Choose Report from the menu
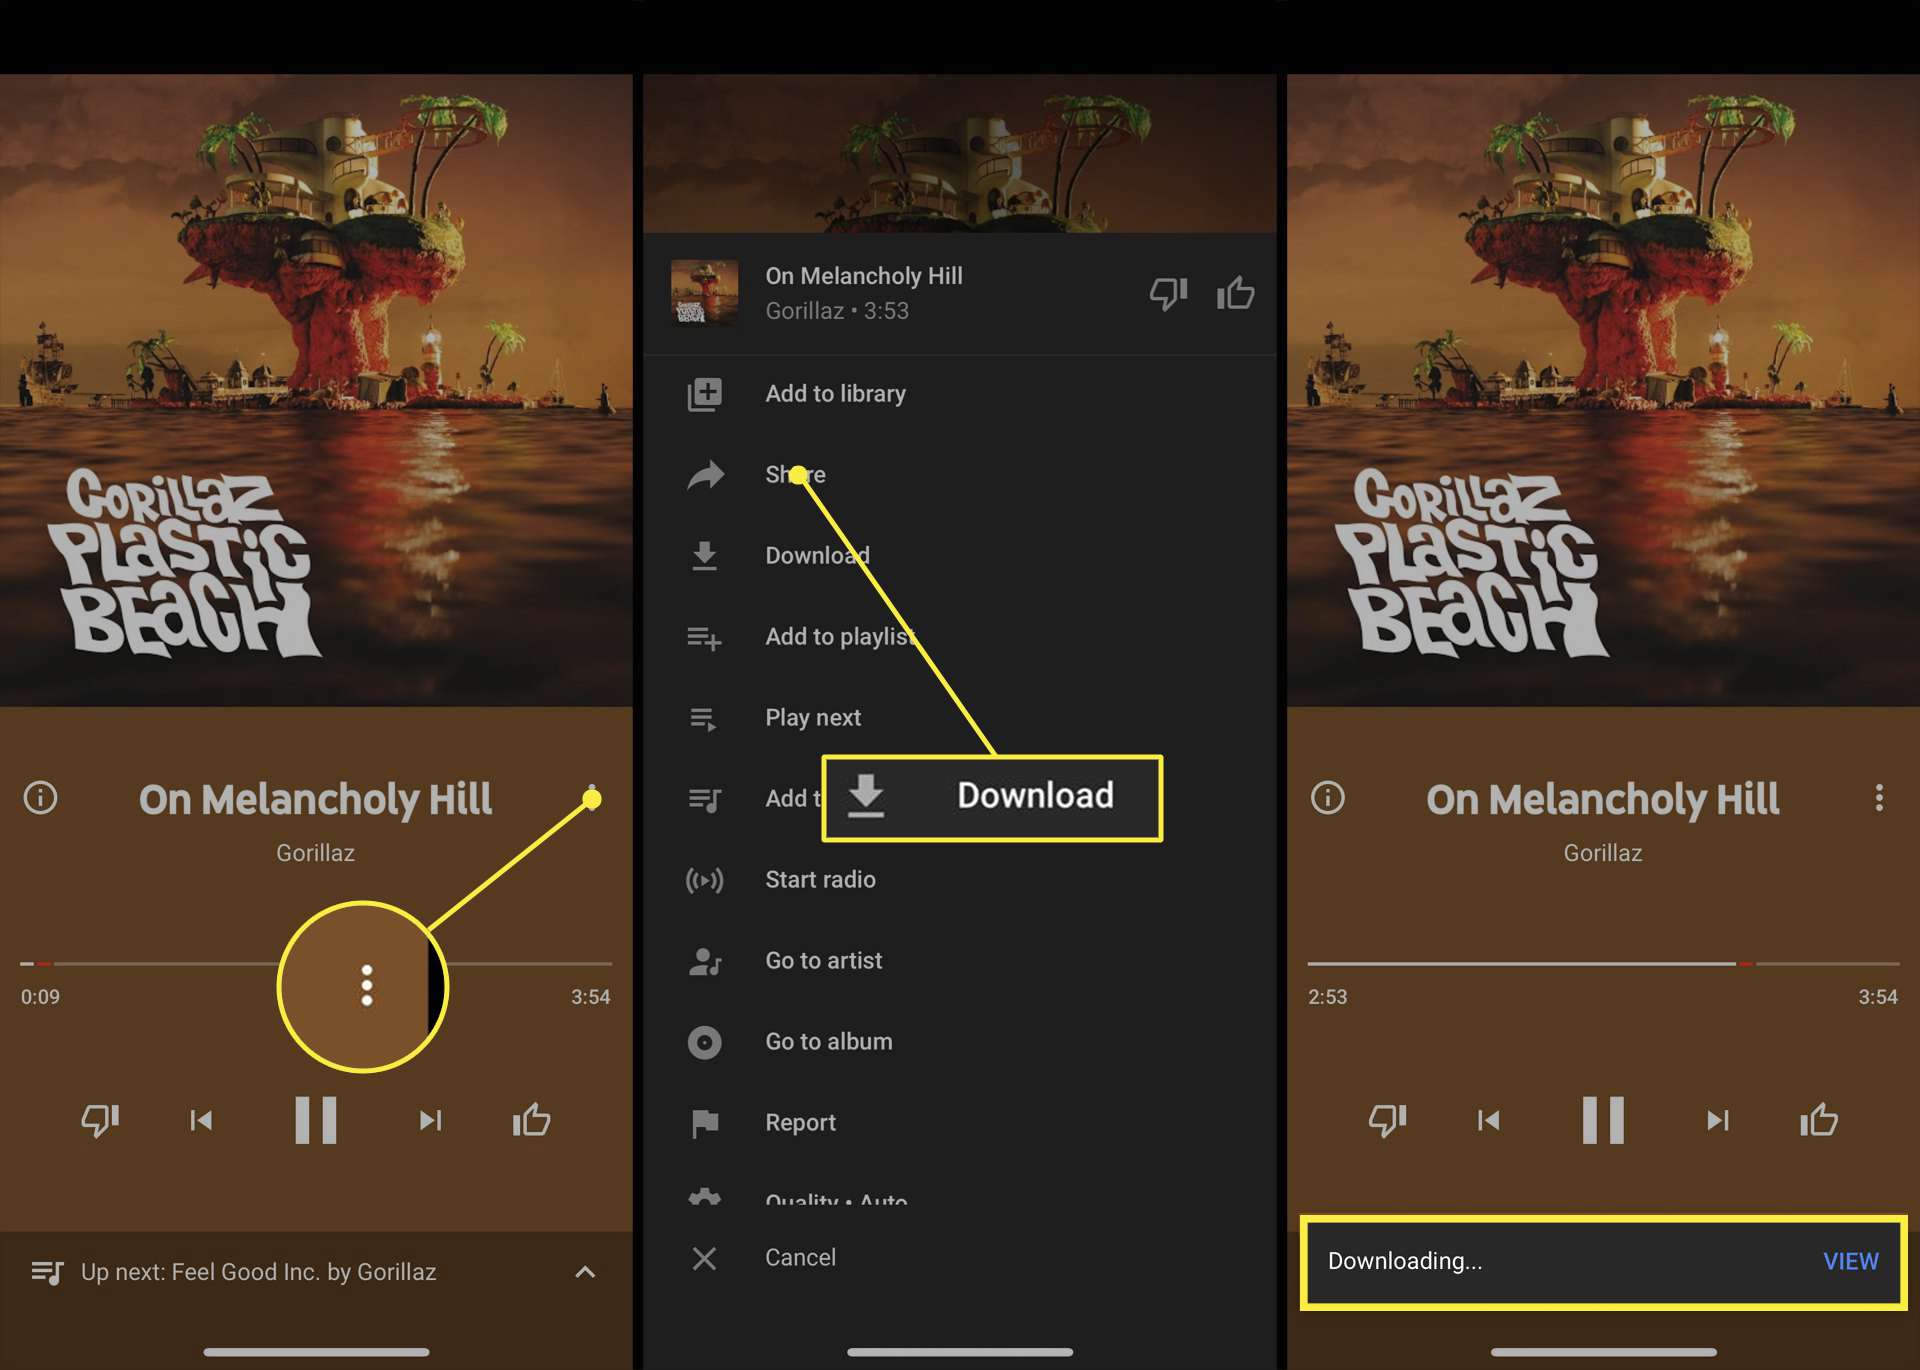 [x=960, y=1123]
